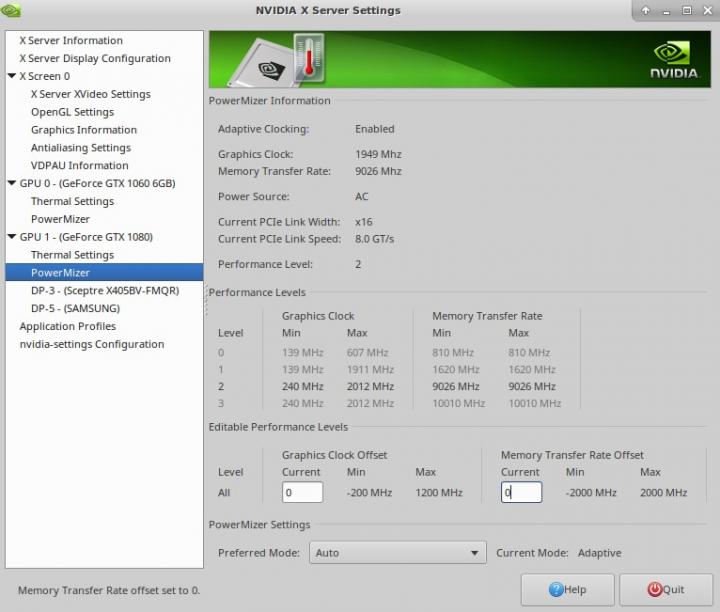Click the 2012 MHz max clock in level 2 row
The image size is (720, 612).
point(371,387)
